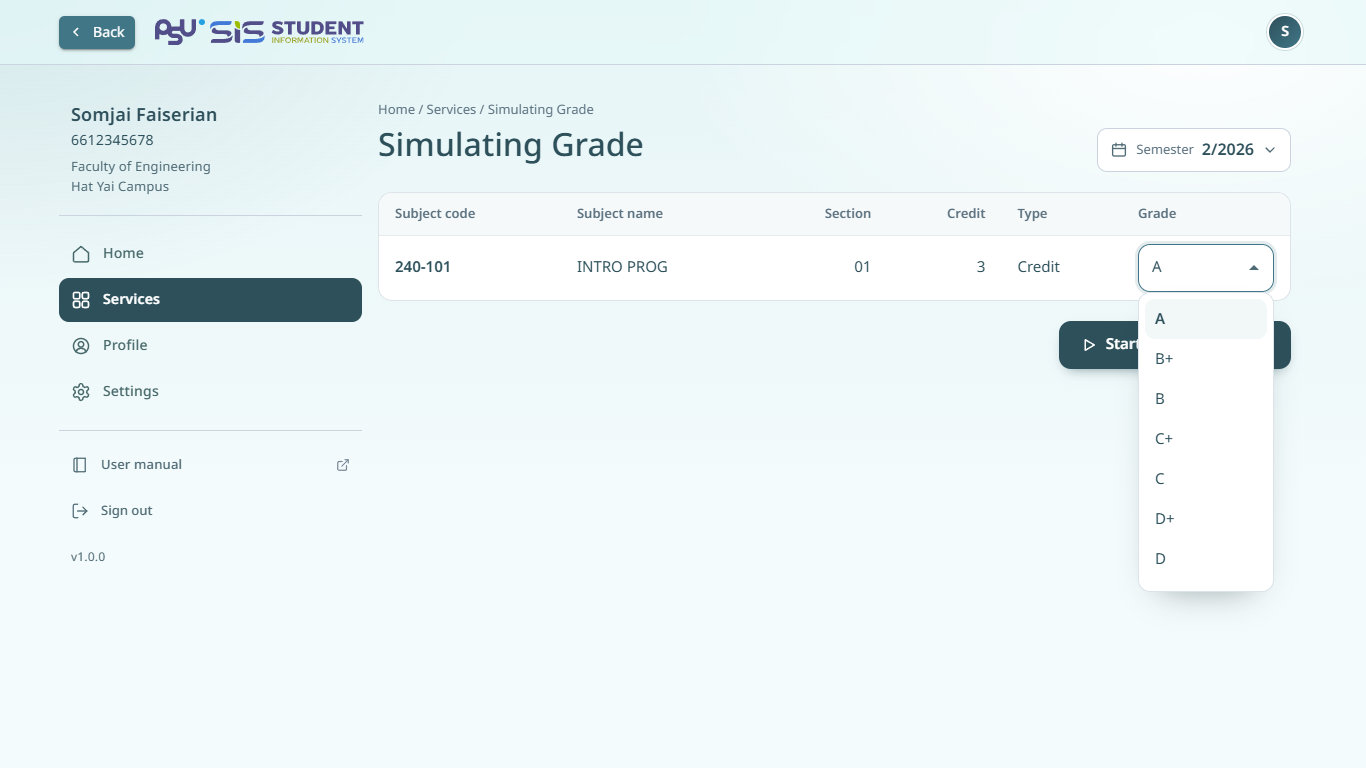Click the INTRO PROG subject name
This screenshot has height=768, width=1366.
coord(622,267)
